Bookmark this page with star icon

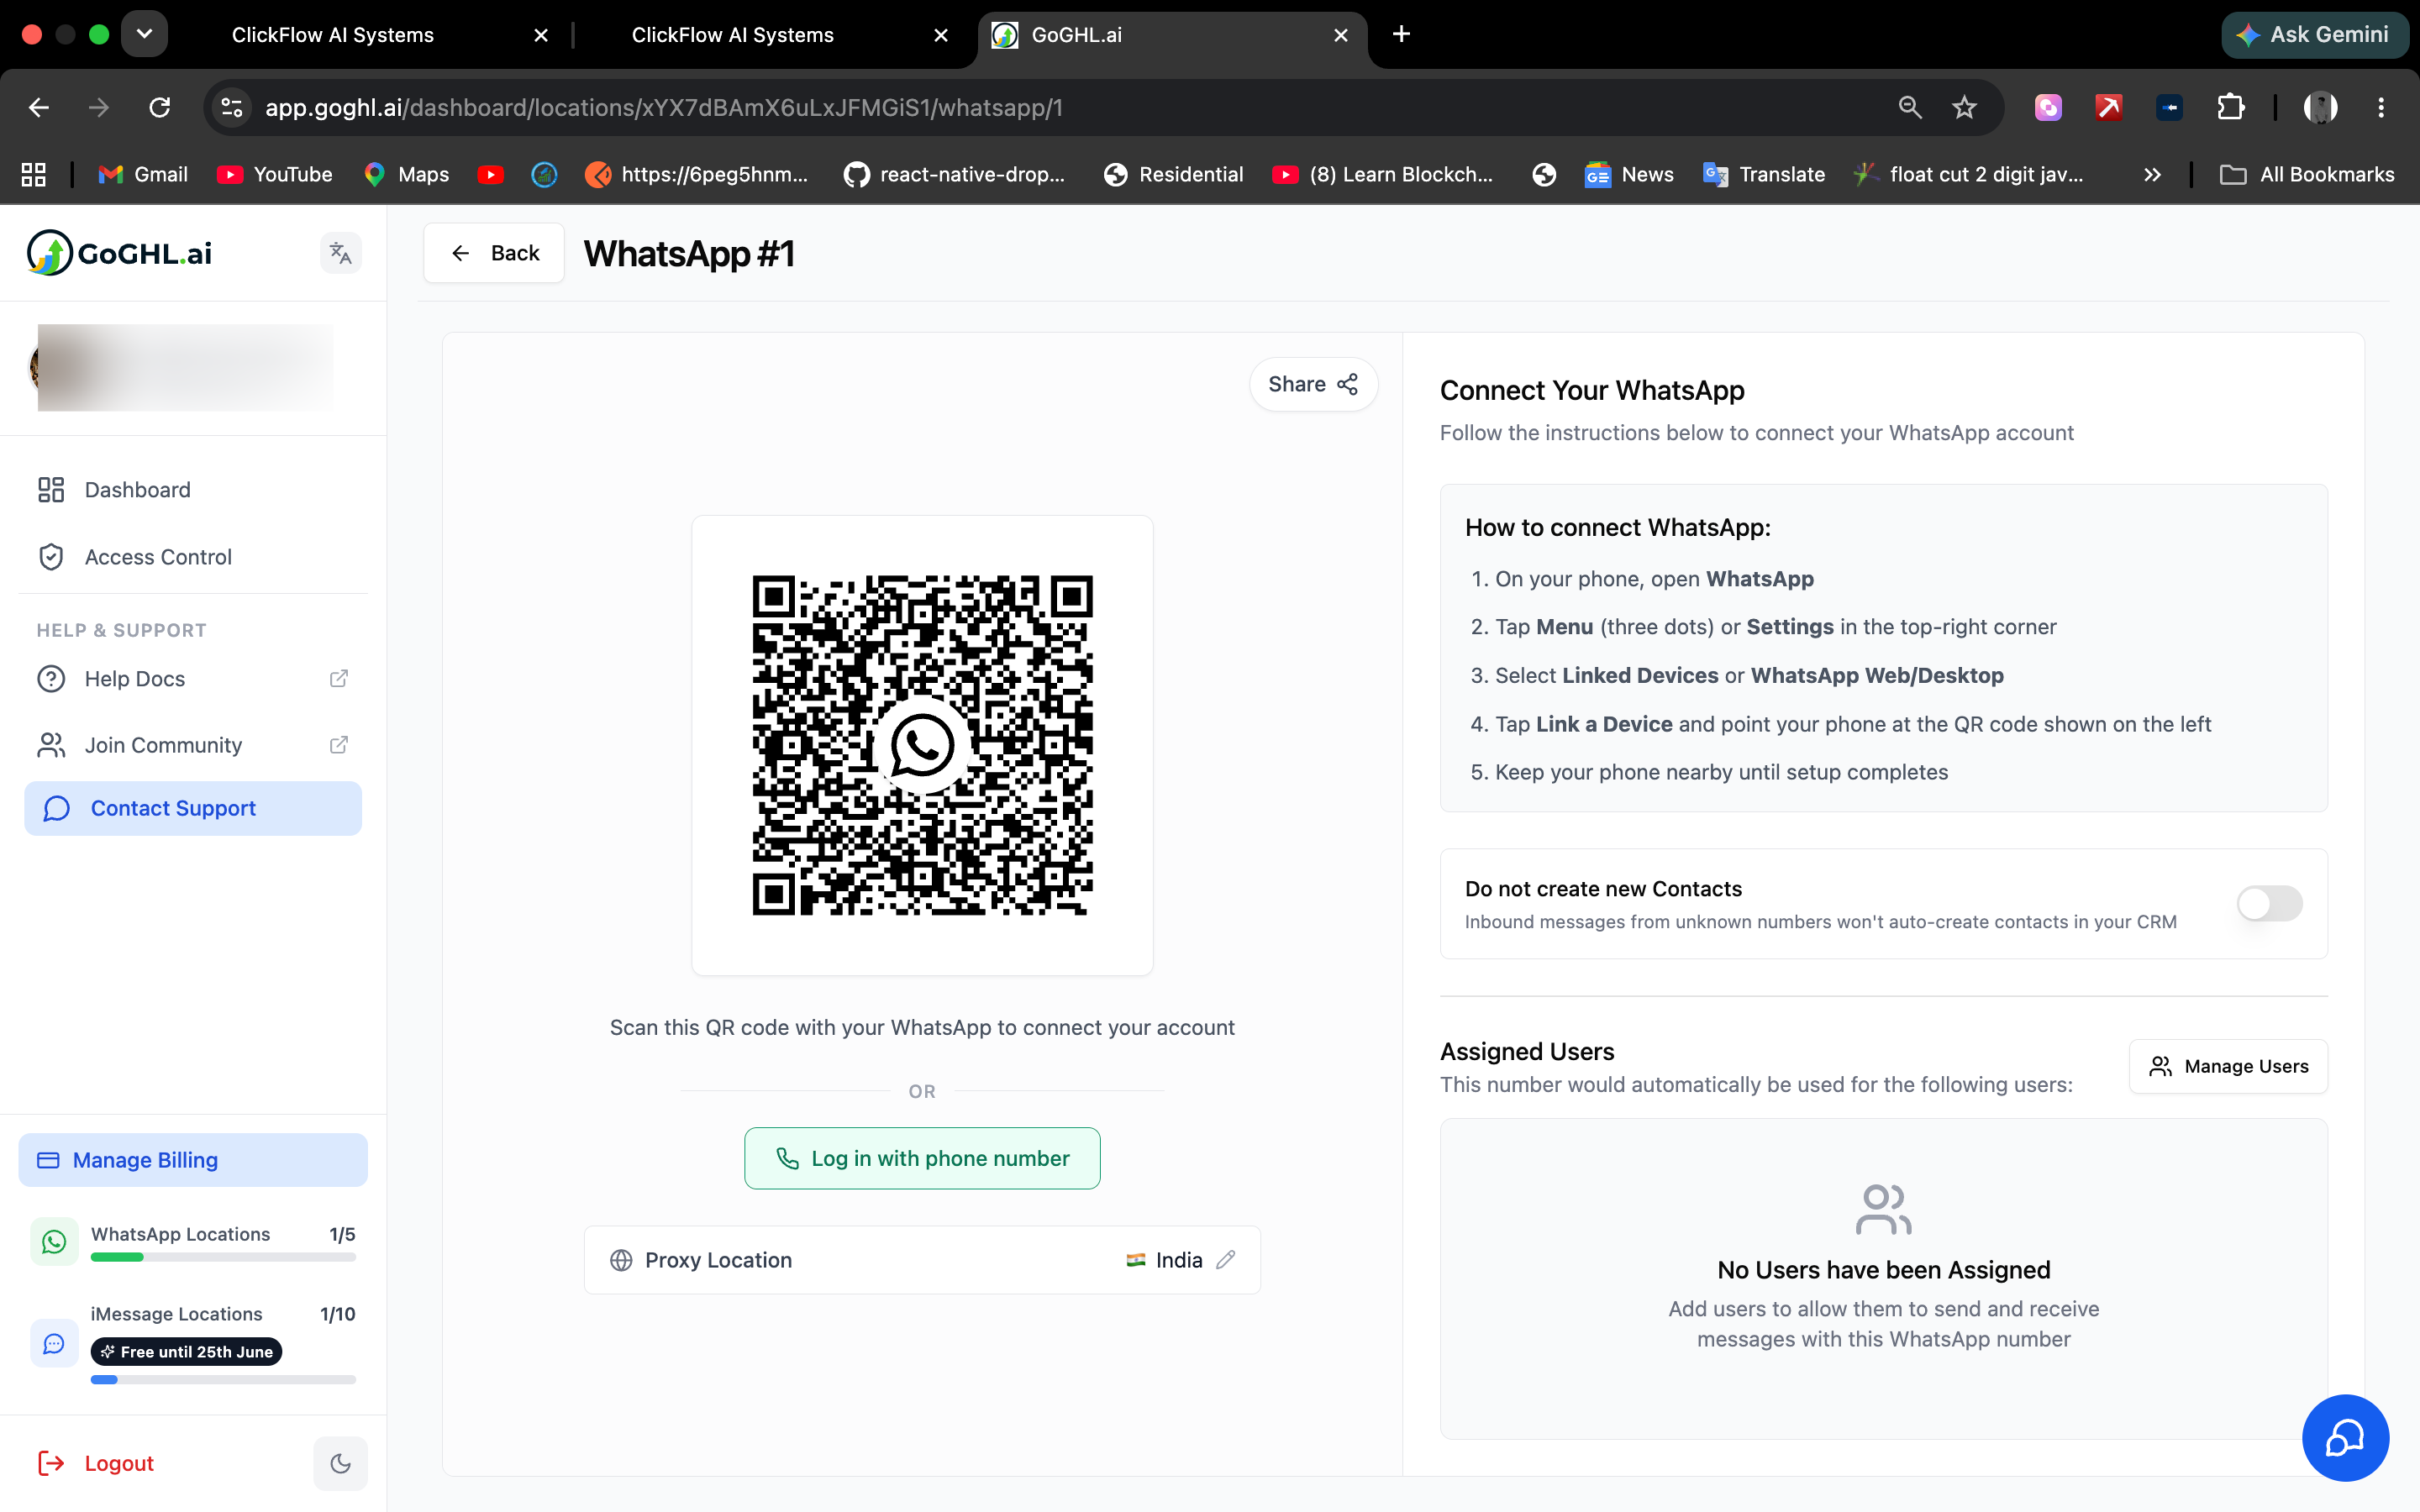click(1964, 107)
